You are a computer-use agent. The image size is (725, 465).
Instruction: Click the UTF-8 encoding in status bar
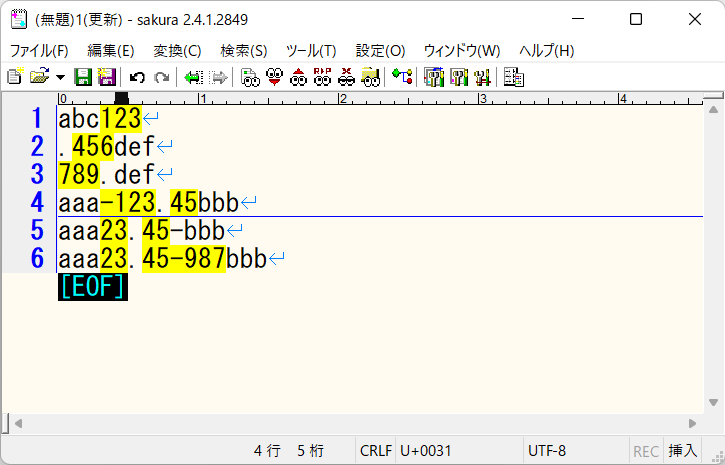[x=547, y=450]
